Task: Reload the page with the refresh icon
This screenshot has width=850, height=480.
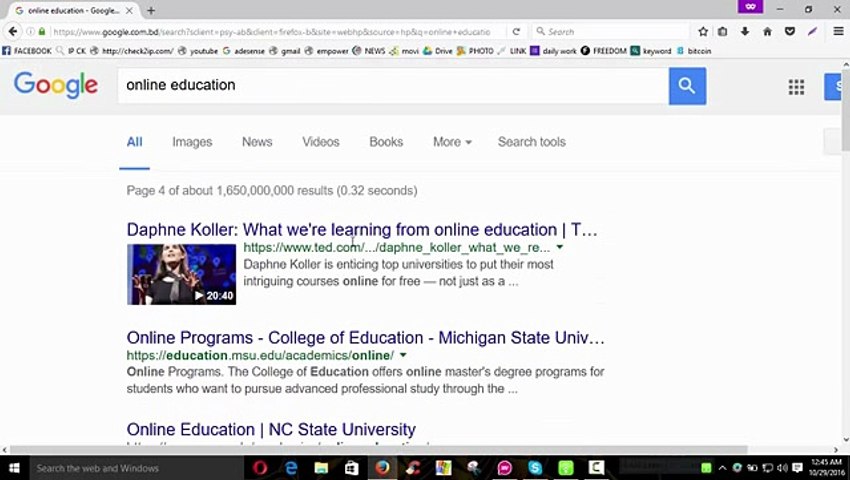Action: coord(516,31)
